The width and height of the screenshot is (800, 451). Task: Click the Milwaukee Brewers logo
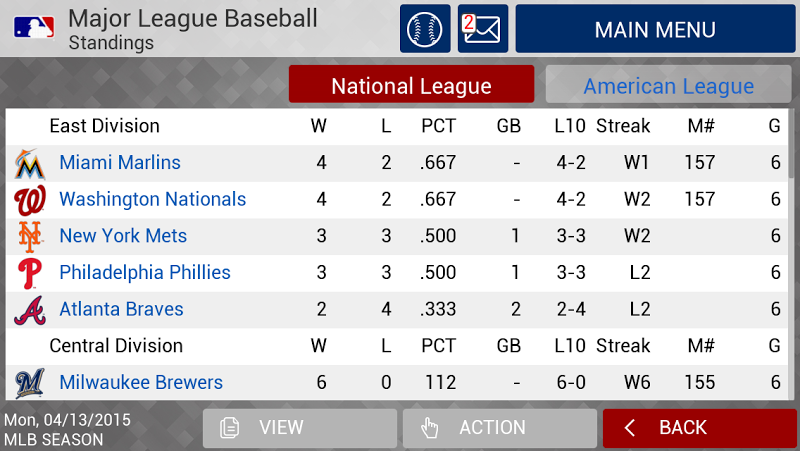pyautogui.click(x=30, y=383)
